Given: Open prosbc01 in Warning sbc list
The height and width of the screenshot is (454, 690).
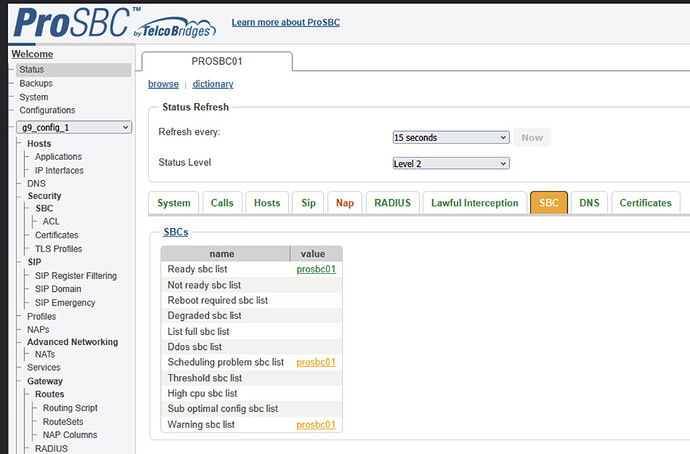Looking at the screenshot, I should coord(315,425).
